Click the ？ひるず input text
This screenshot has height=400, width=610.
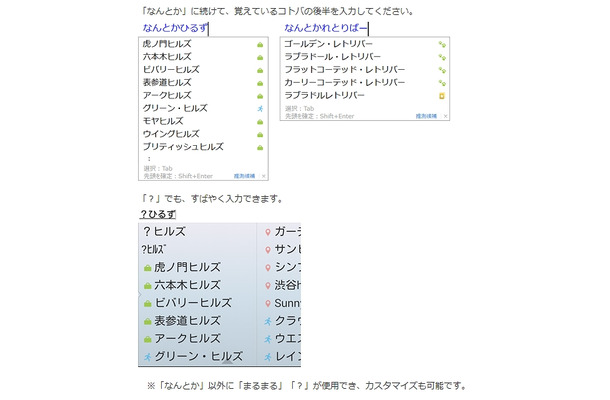click(158, 214)
